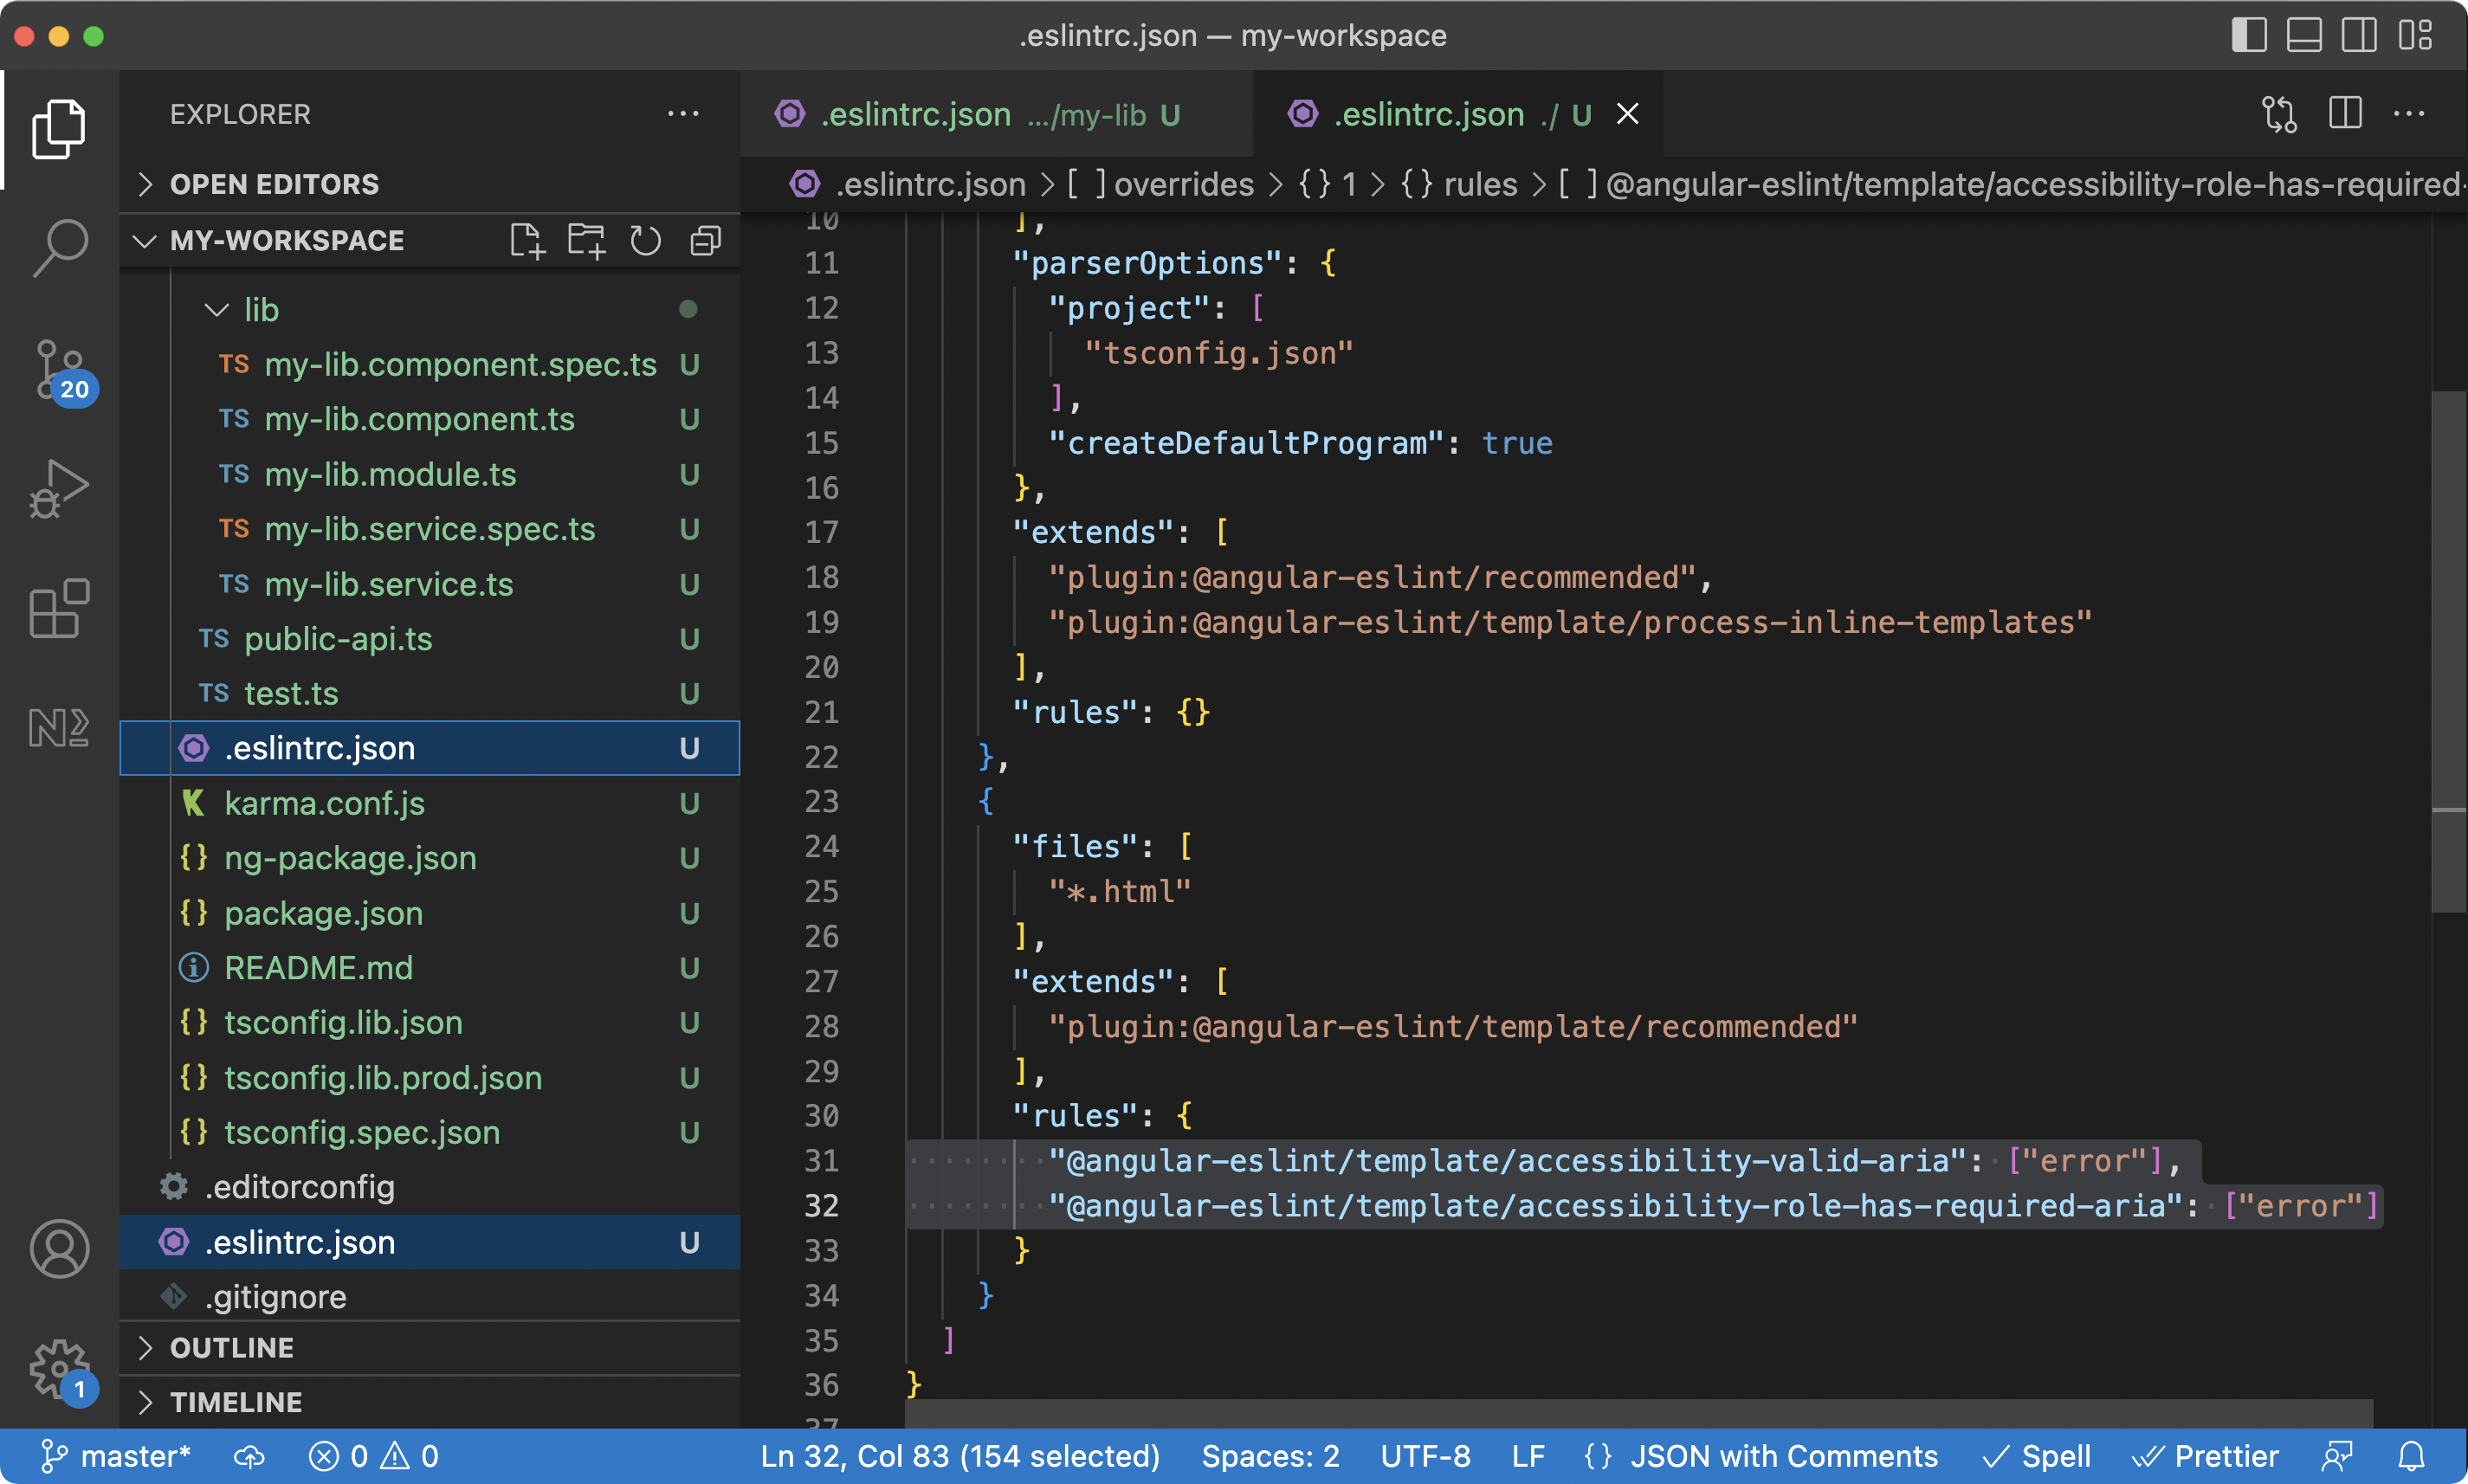Click New File icon in explorer header
This screenshot has width=2468, height=1484.
click(527, 241)
